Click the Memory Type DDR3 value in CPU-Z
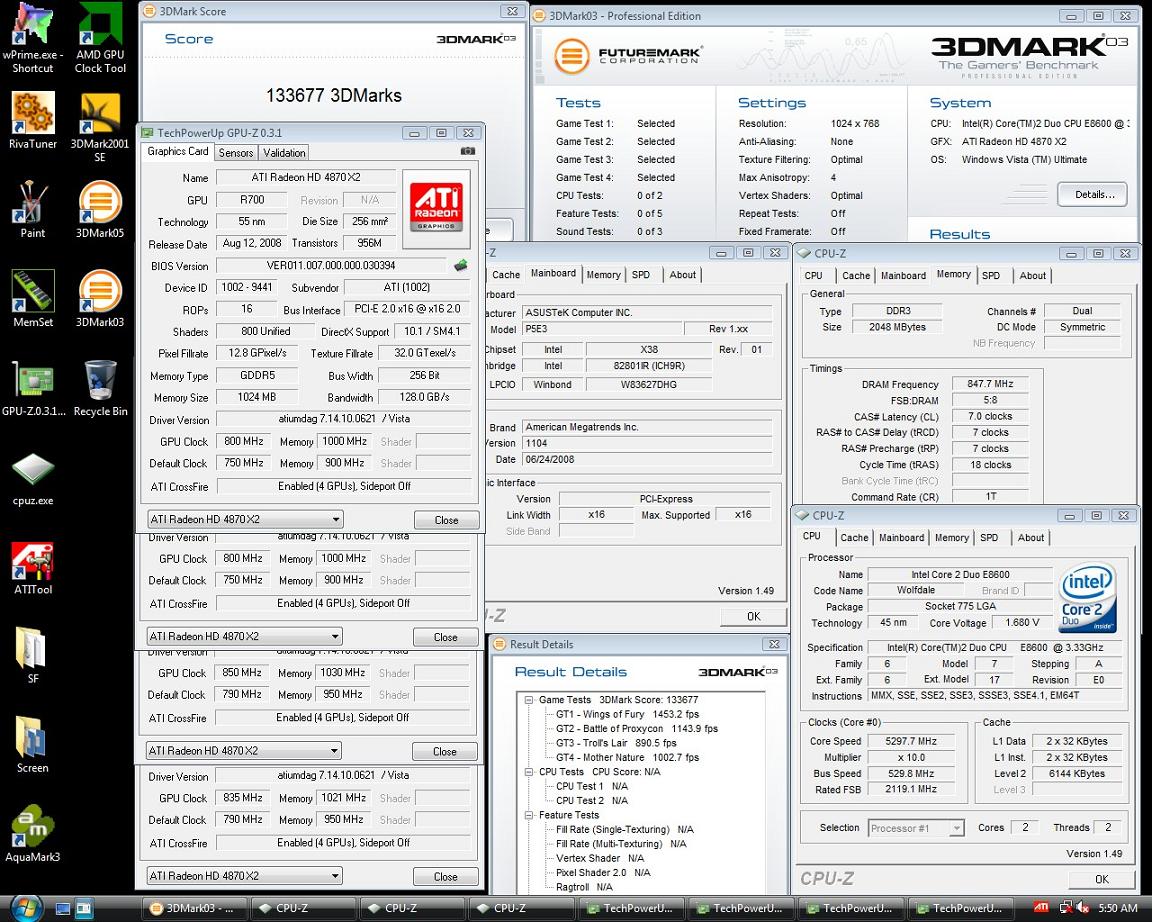 (897, 311)
